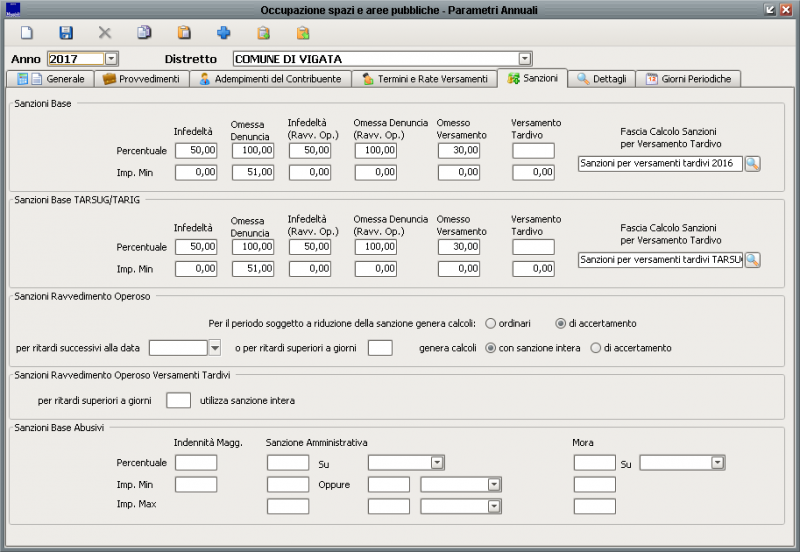Screen dimensions: 800x552
Task: Click the delete X toolbar icon
Action: click(x=105, y=33)
